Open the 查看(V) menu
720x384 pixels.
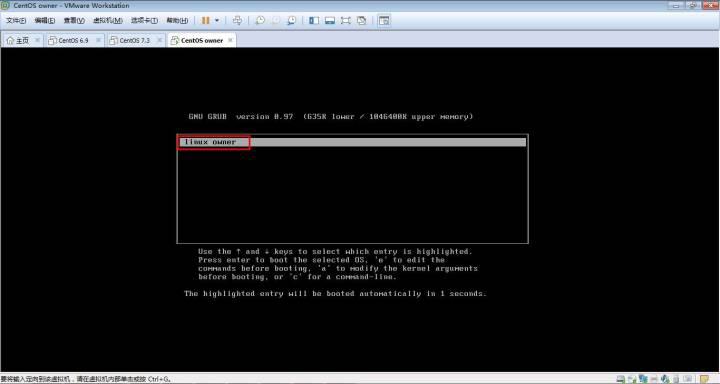point(74,20)
